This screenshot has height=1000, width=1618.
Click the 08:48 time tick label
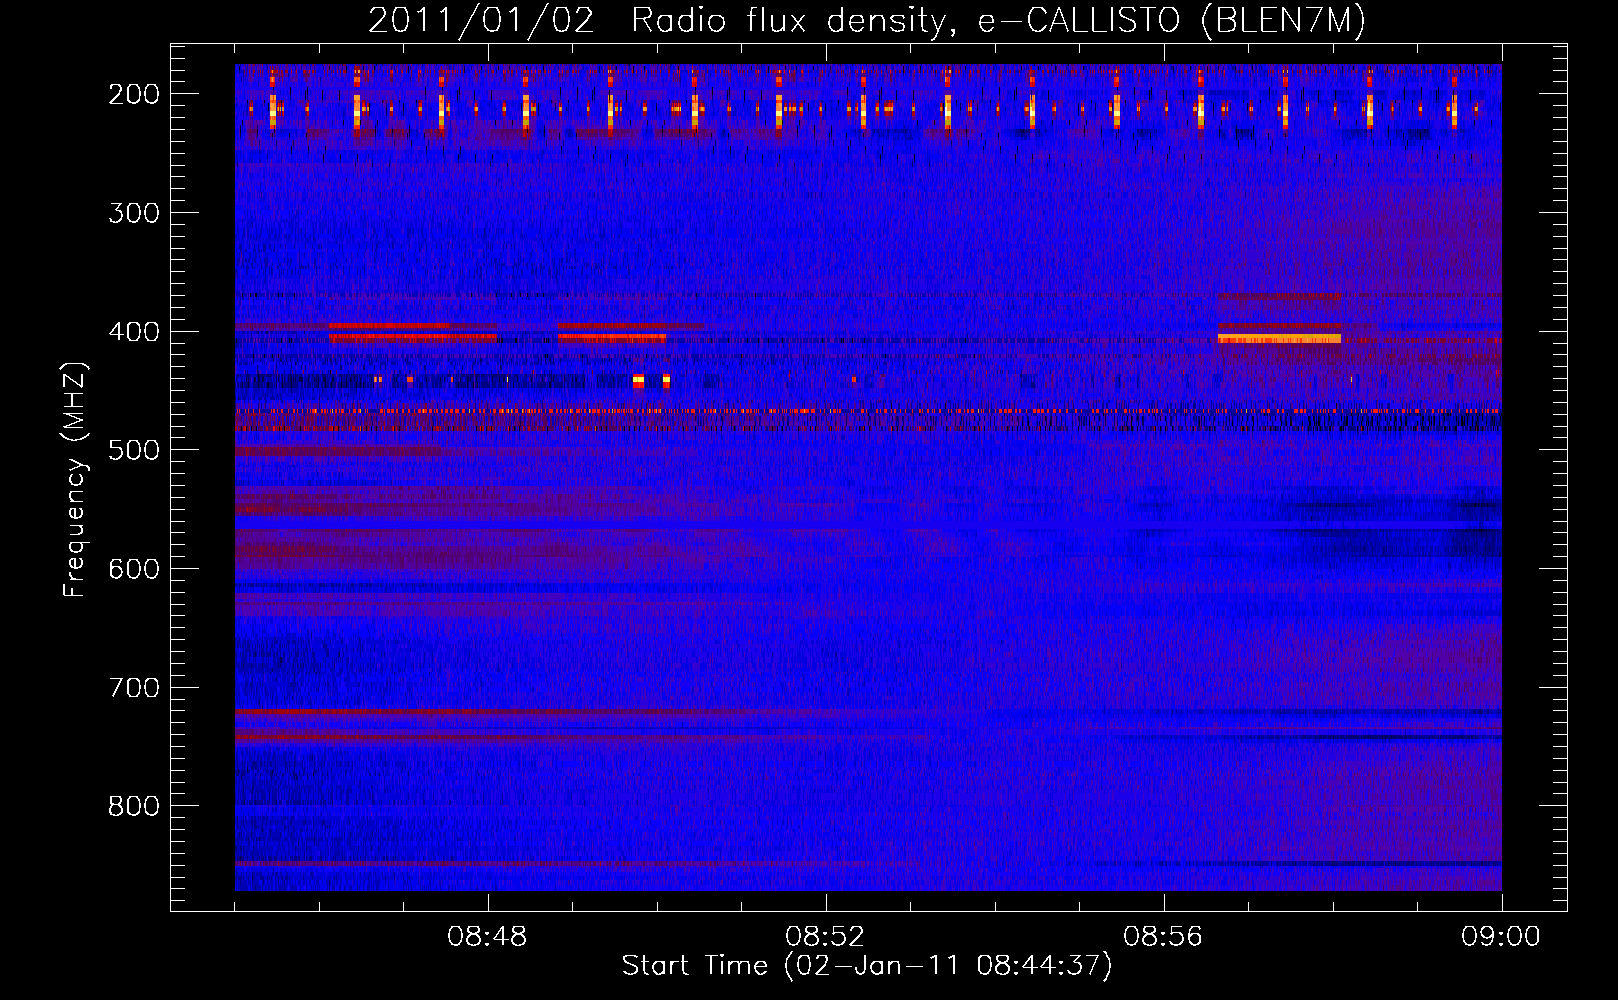pos(488,937)
